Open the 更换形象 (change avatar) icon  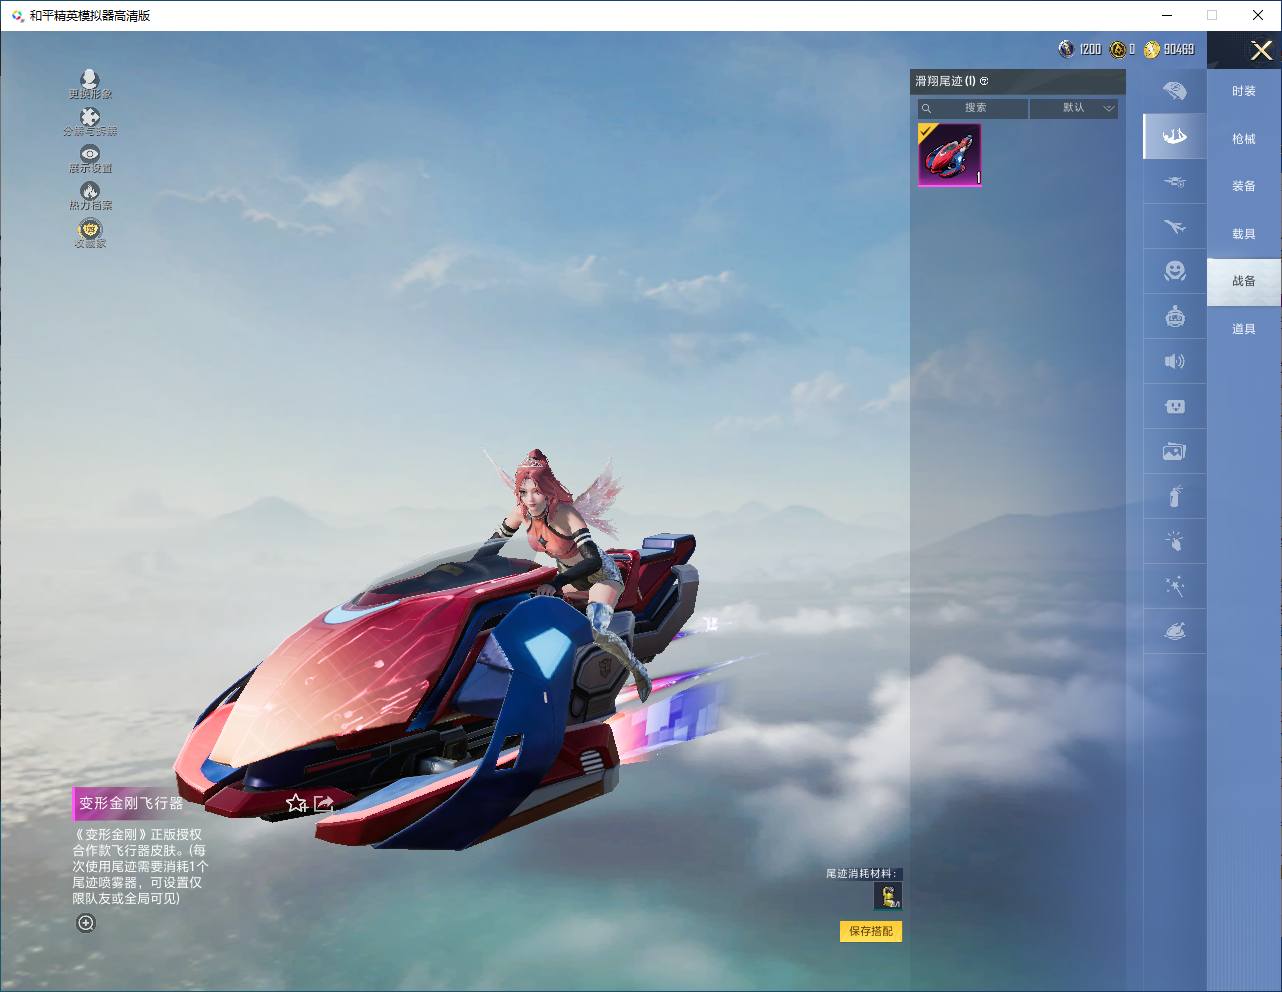[90, 79]
